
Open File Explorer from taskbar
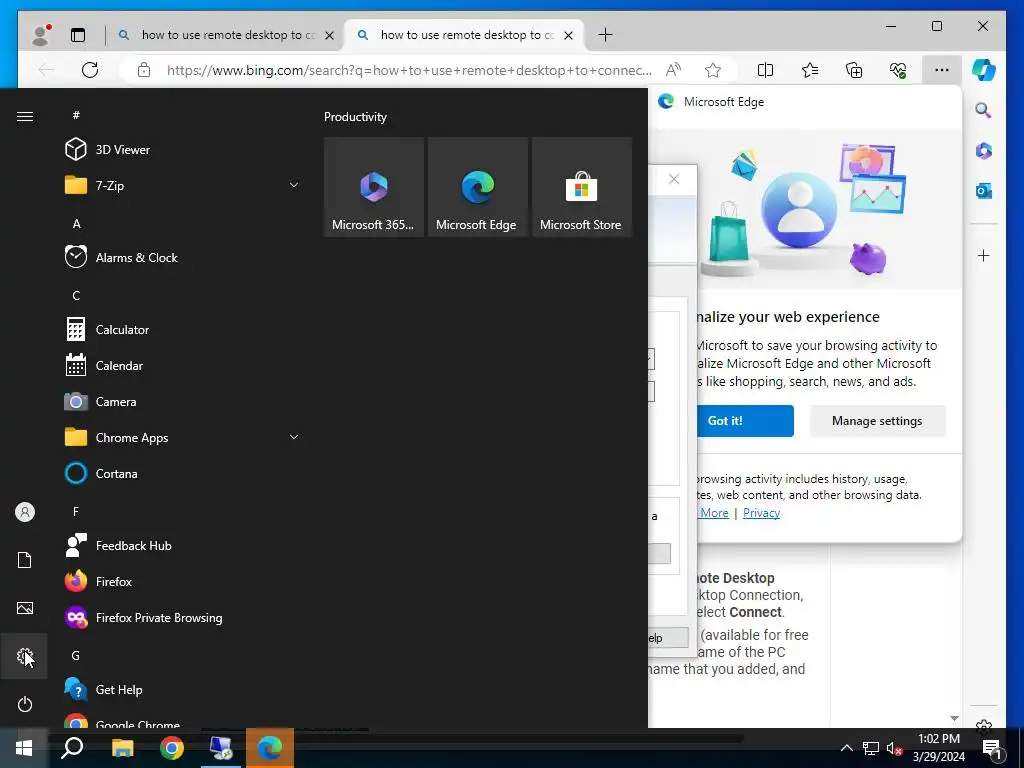tap(122, 748)
